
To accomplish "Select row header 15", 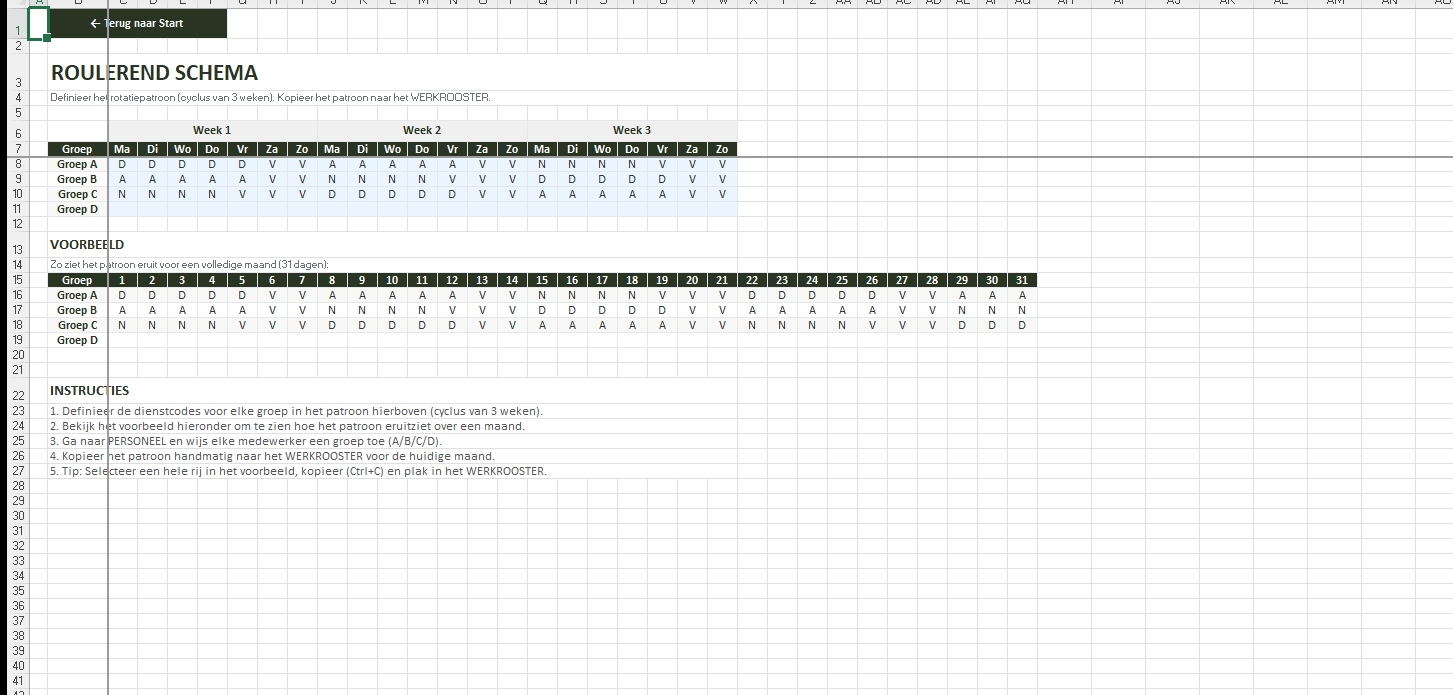I will (18, 280).
